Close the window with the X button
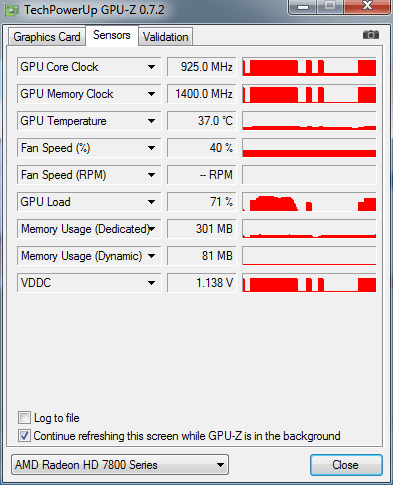Screen dimensions: 393x485 (x=367, y=6)
